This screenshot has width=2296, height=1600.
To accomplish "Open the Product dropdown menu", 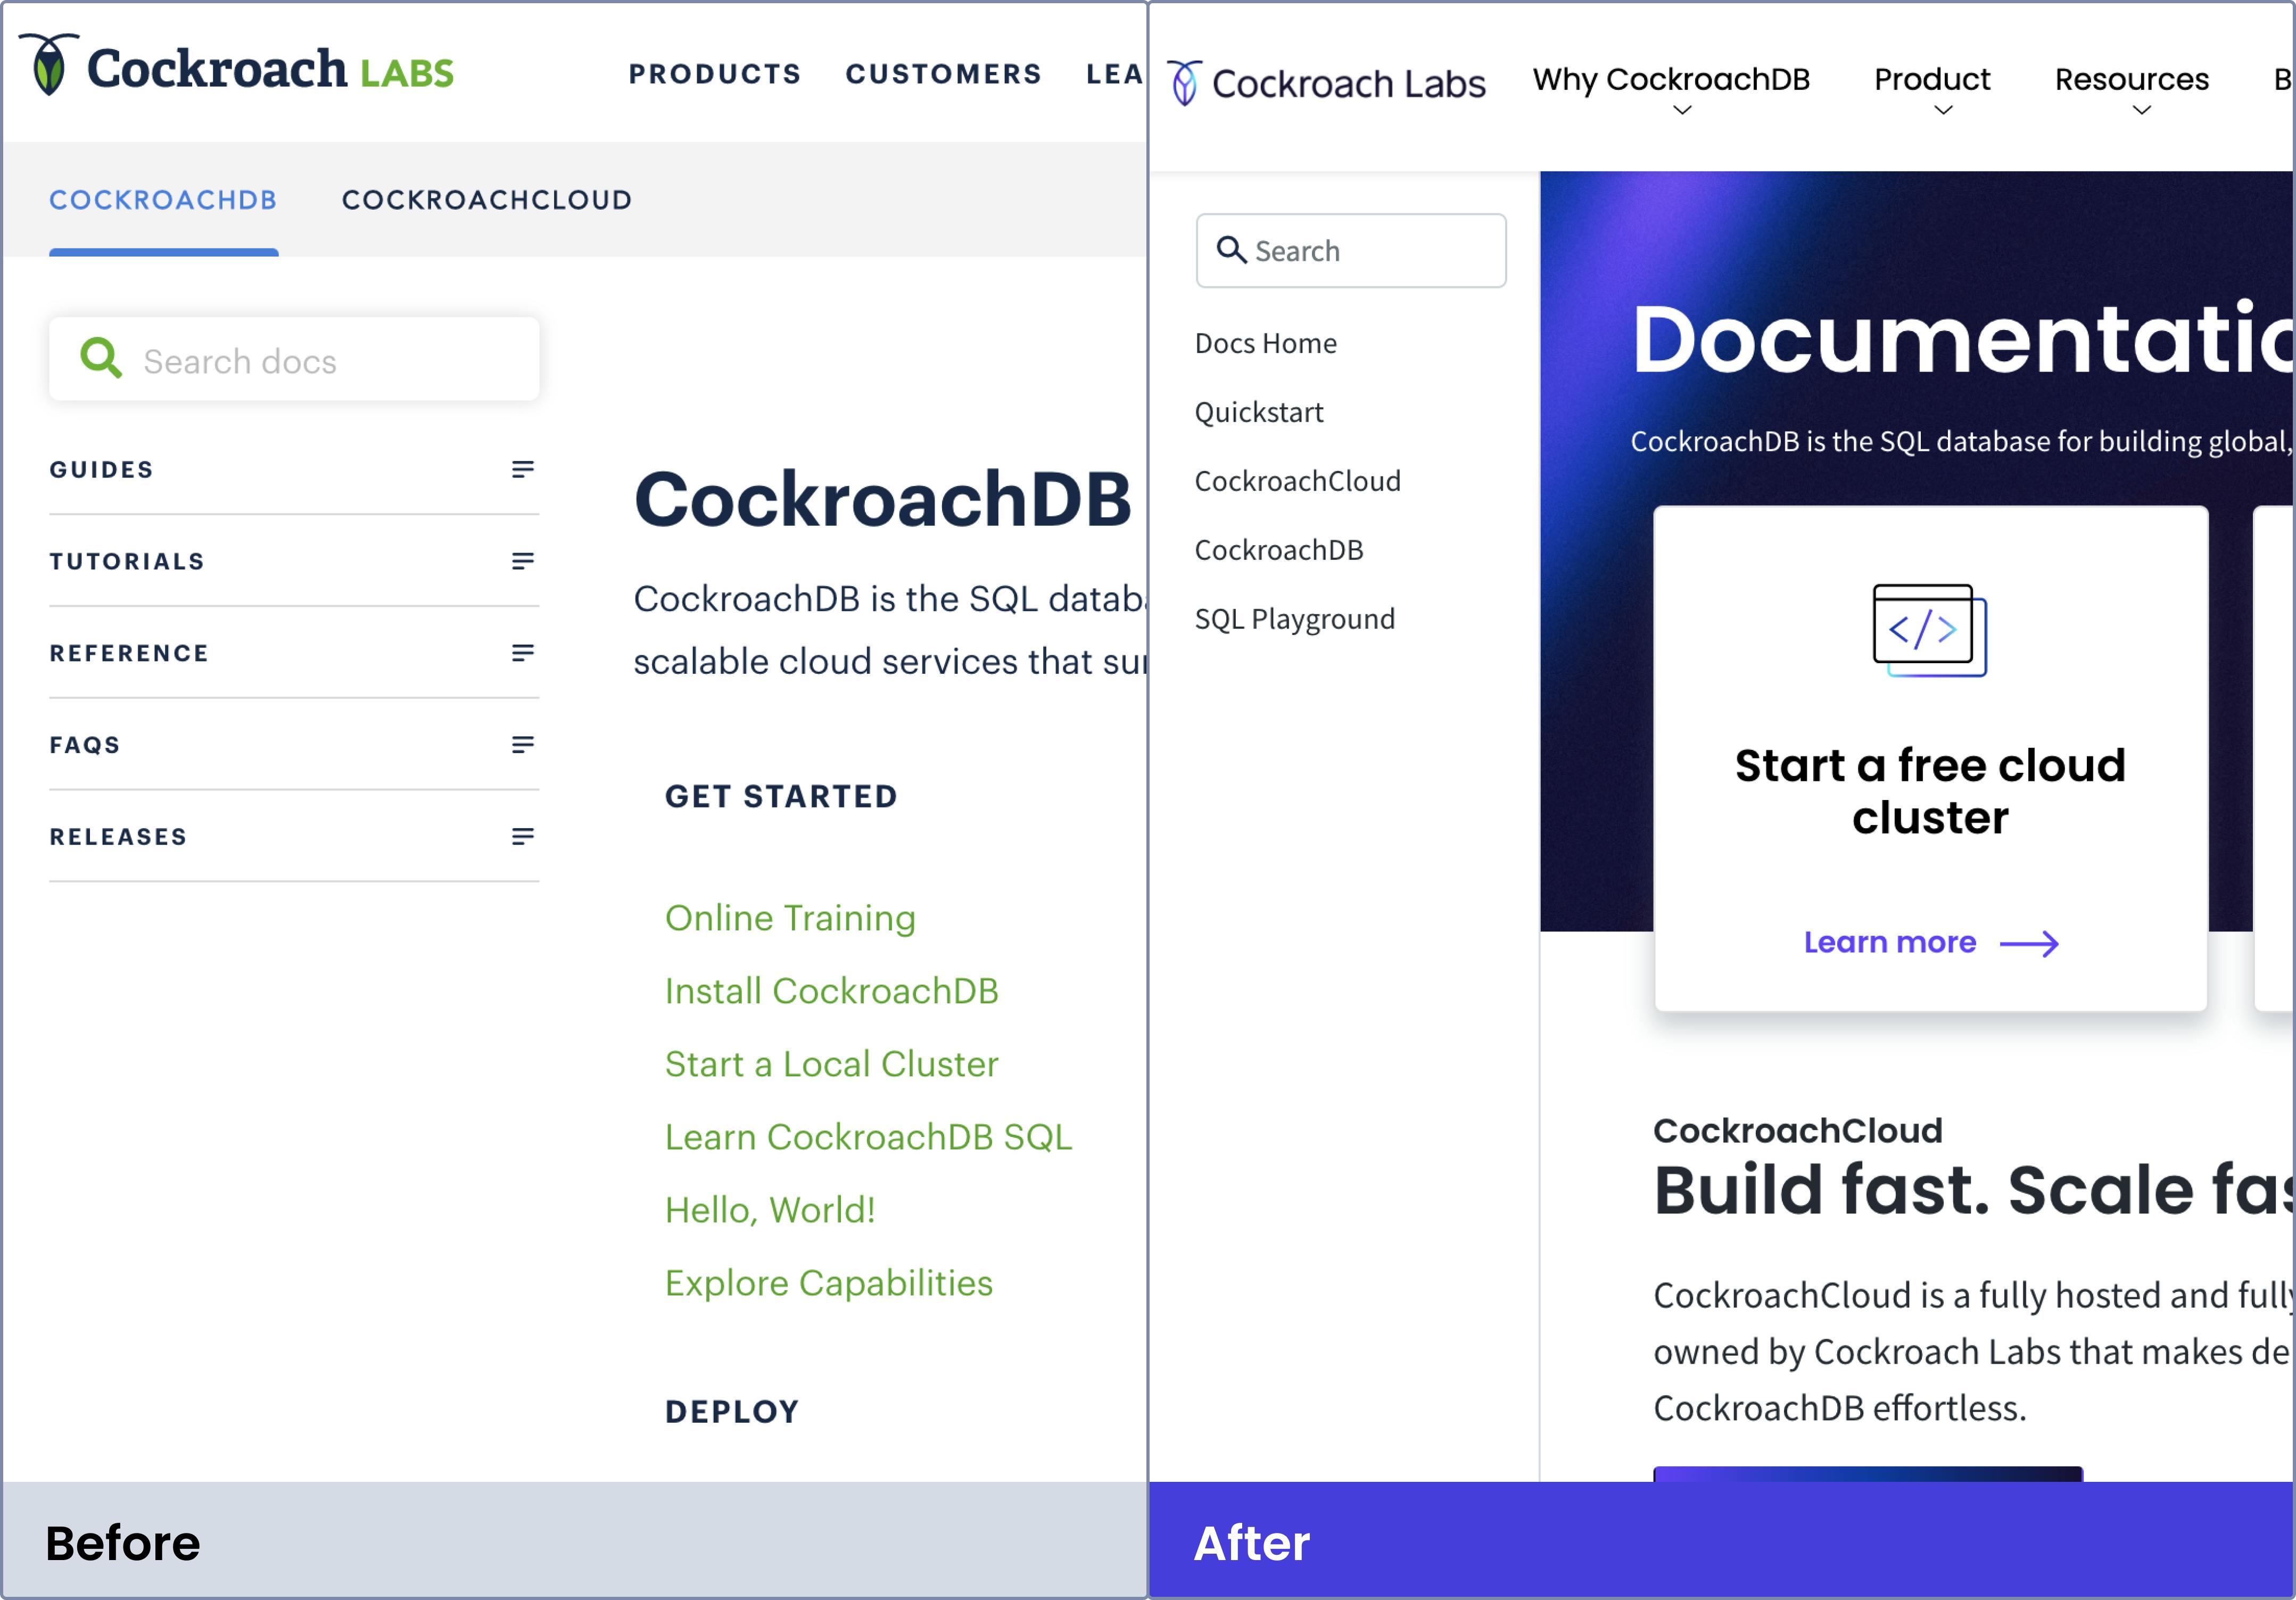I will click(x=1943, y=110).
